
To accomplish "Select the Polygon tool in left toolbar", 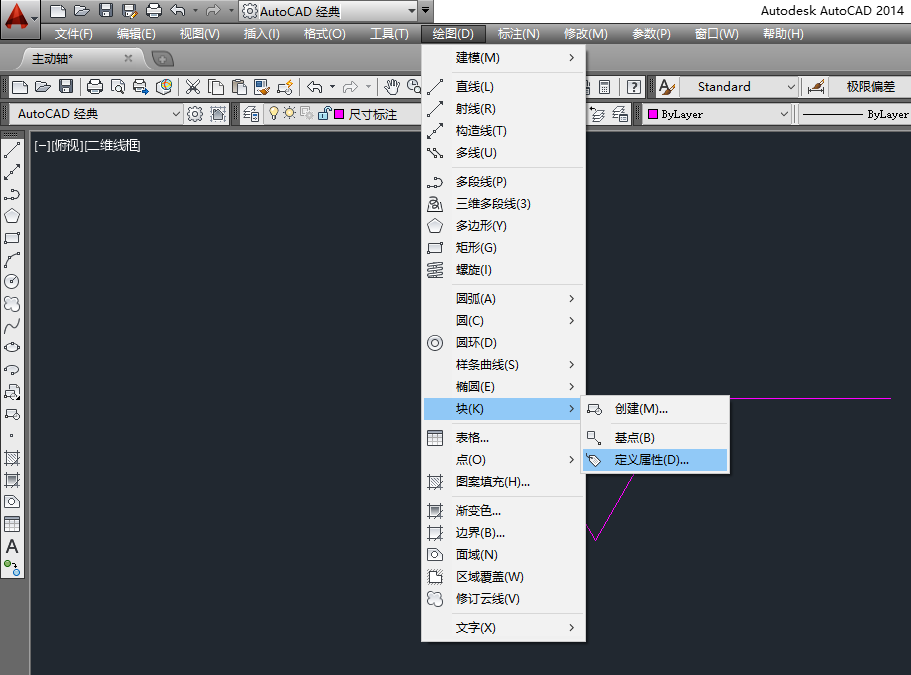I will [12, 216].
